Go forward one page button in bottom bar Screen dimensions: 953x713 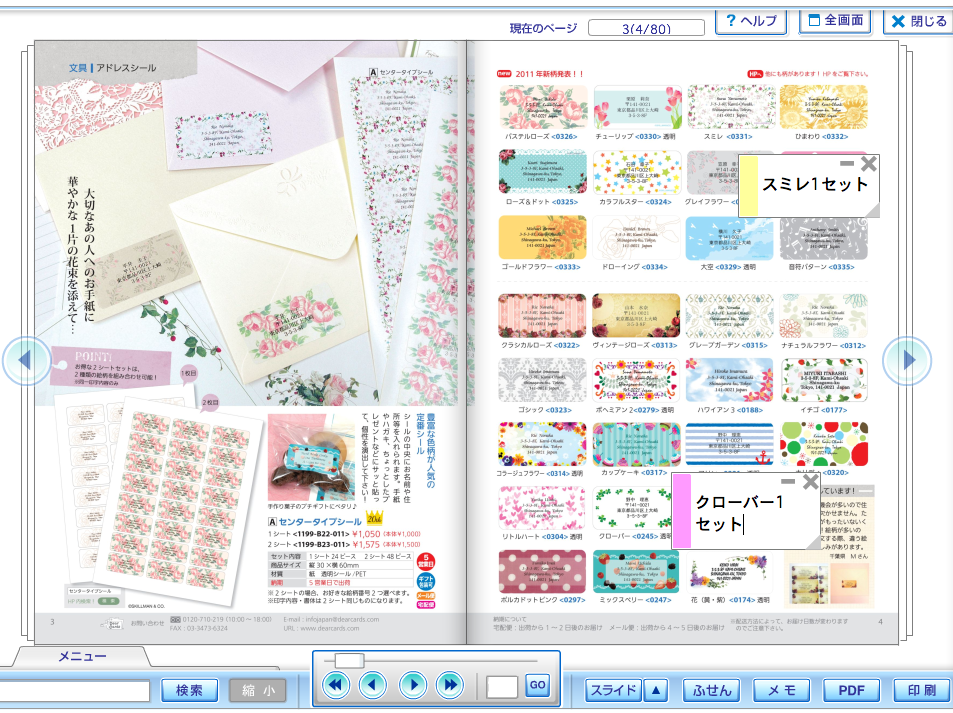pos(413,685)
